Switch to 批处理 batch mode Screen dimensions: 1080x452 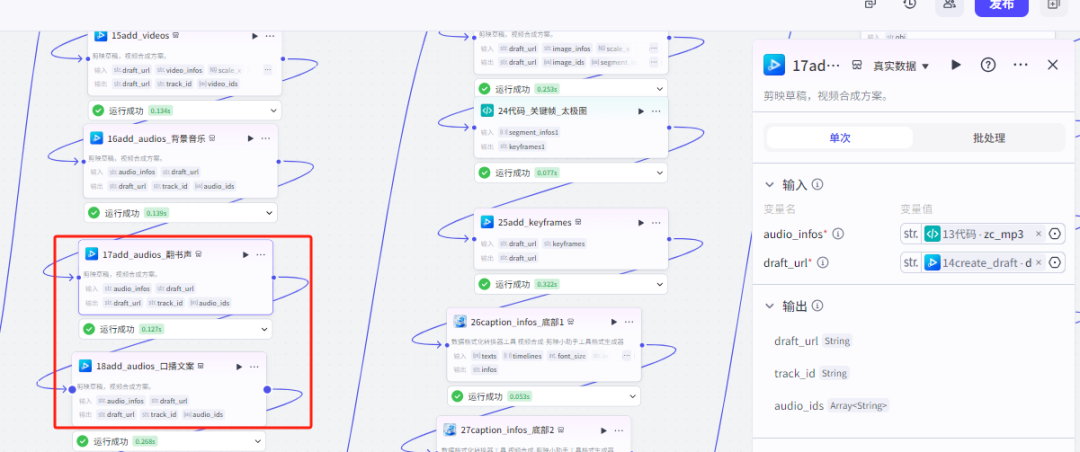988,138
